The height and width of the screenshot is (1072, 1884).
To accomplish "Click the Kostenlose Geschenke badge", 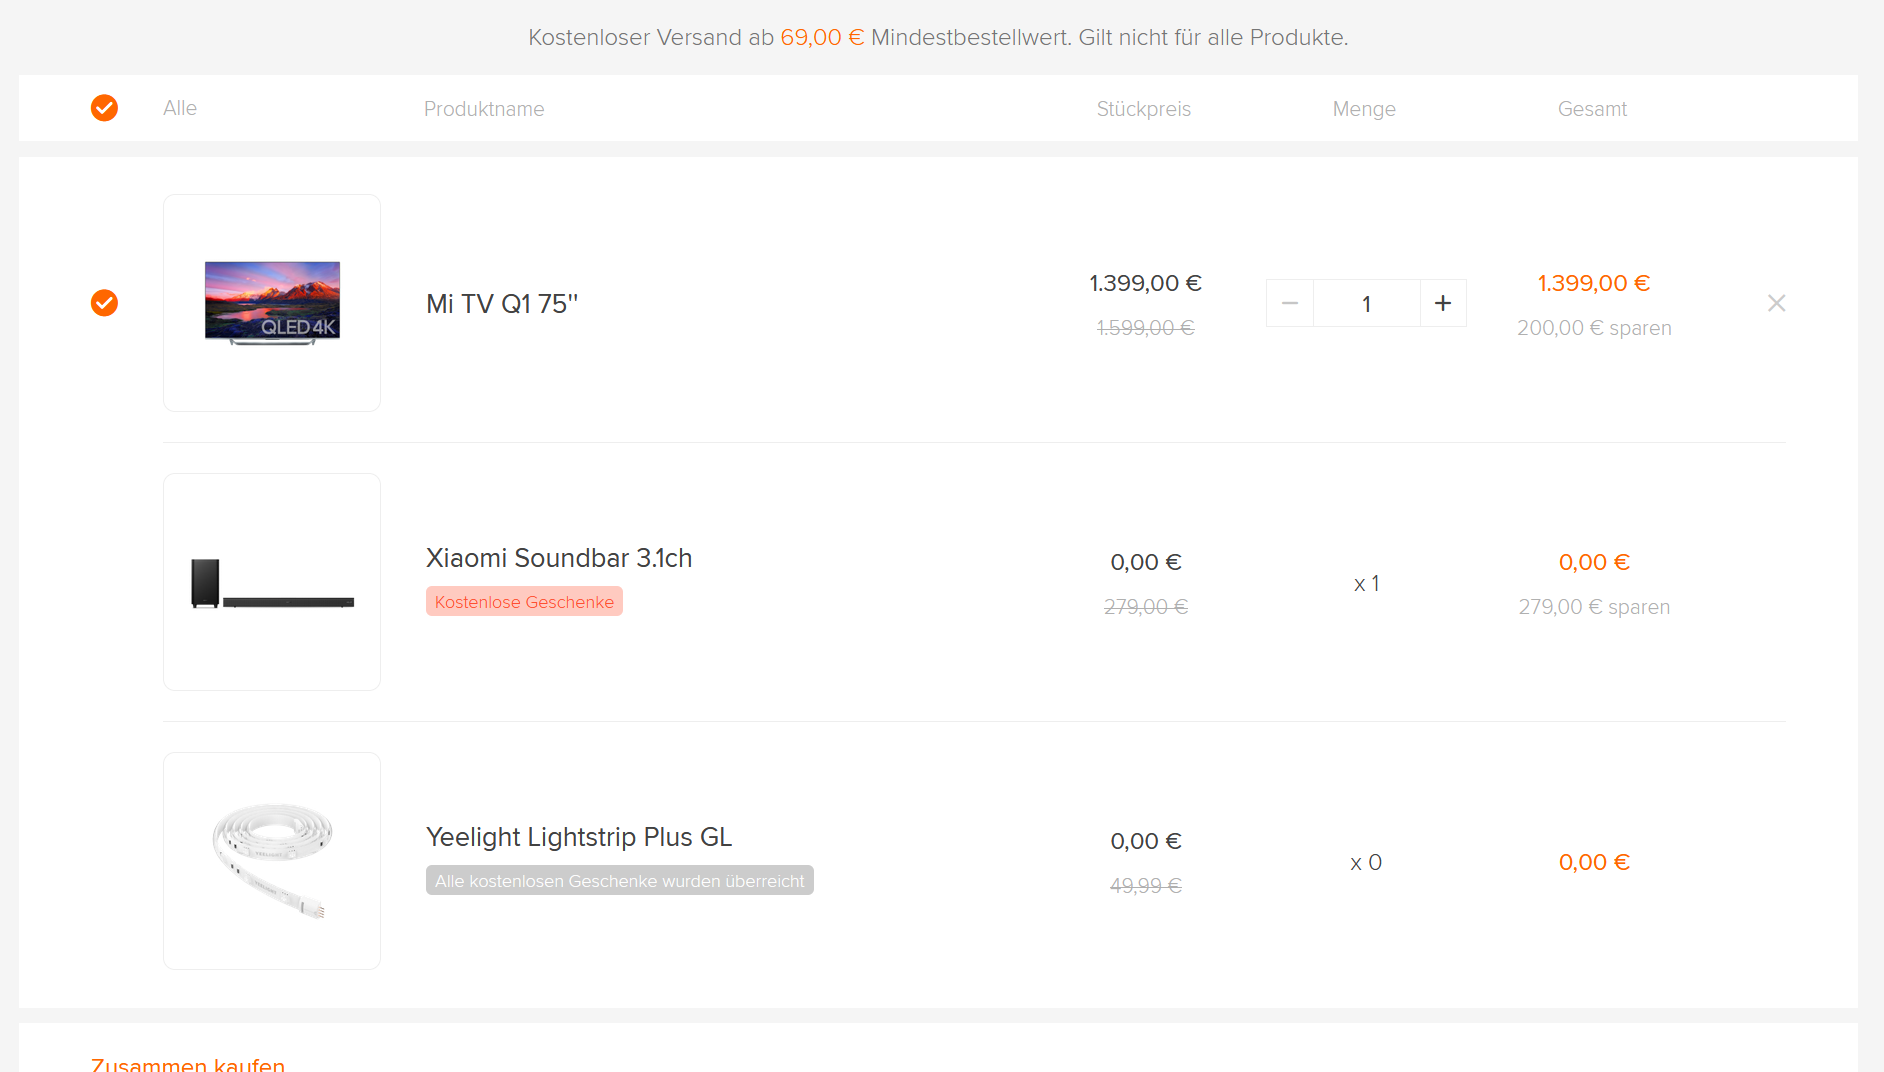I will coord(524,602).
